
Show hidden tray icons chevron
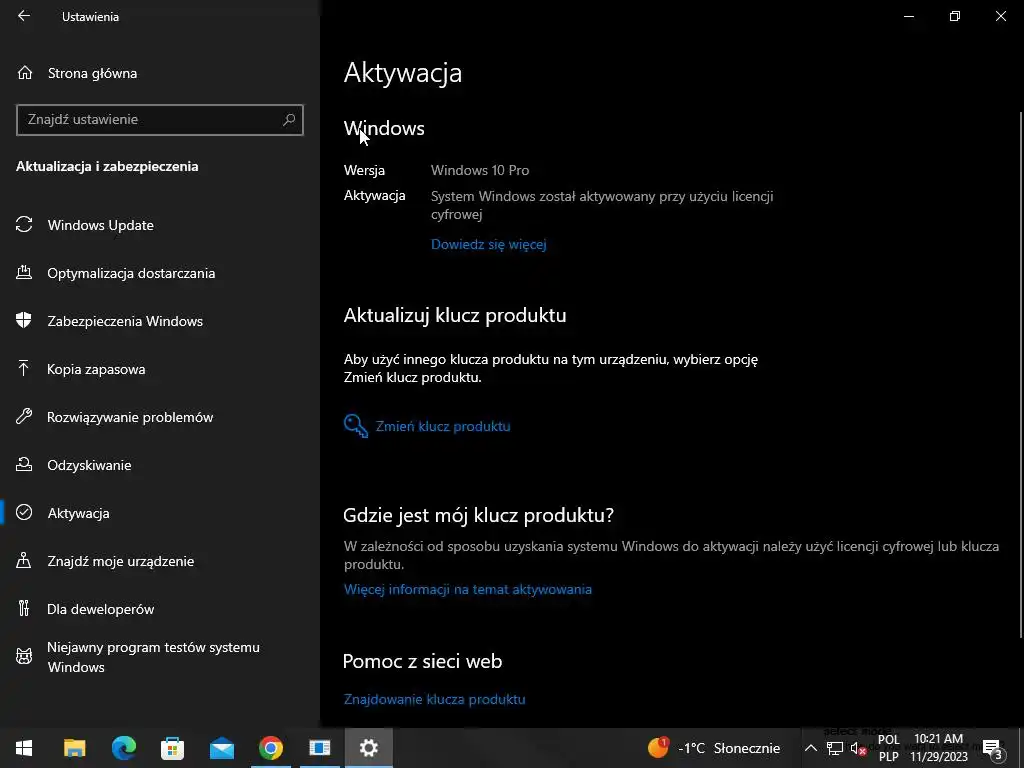(x=810, y=748)
